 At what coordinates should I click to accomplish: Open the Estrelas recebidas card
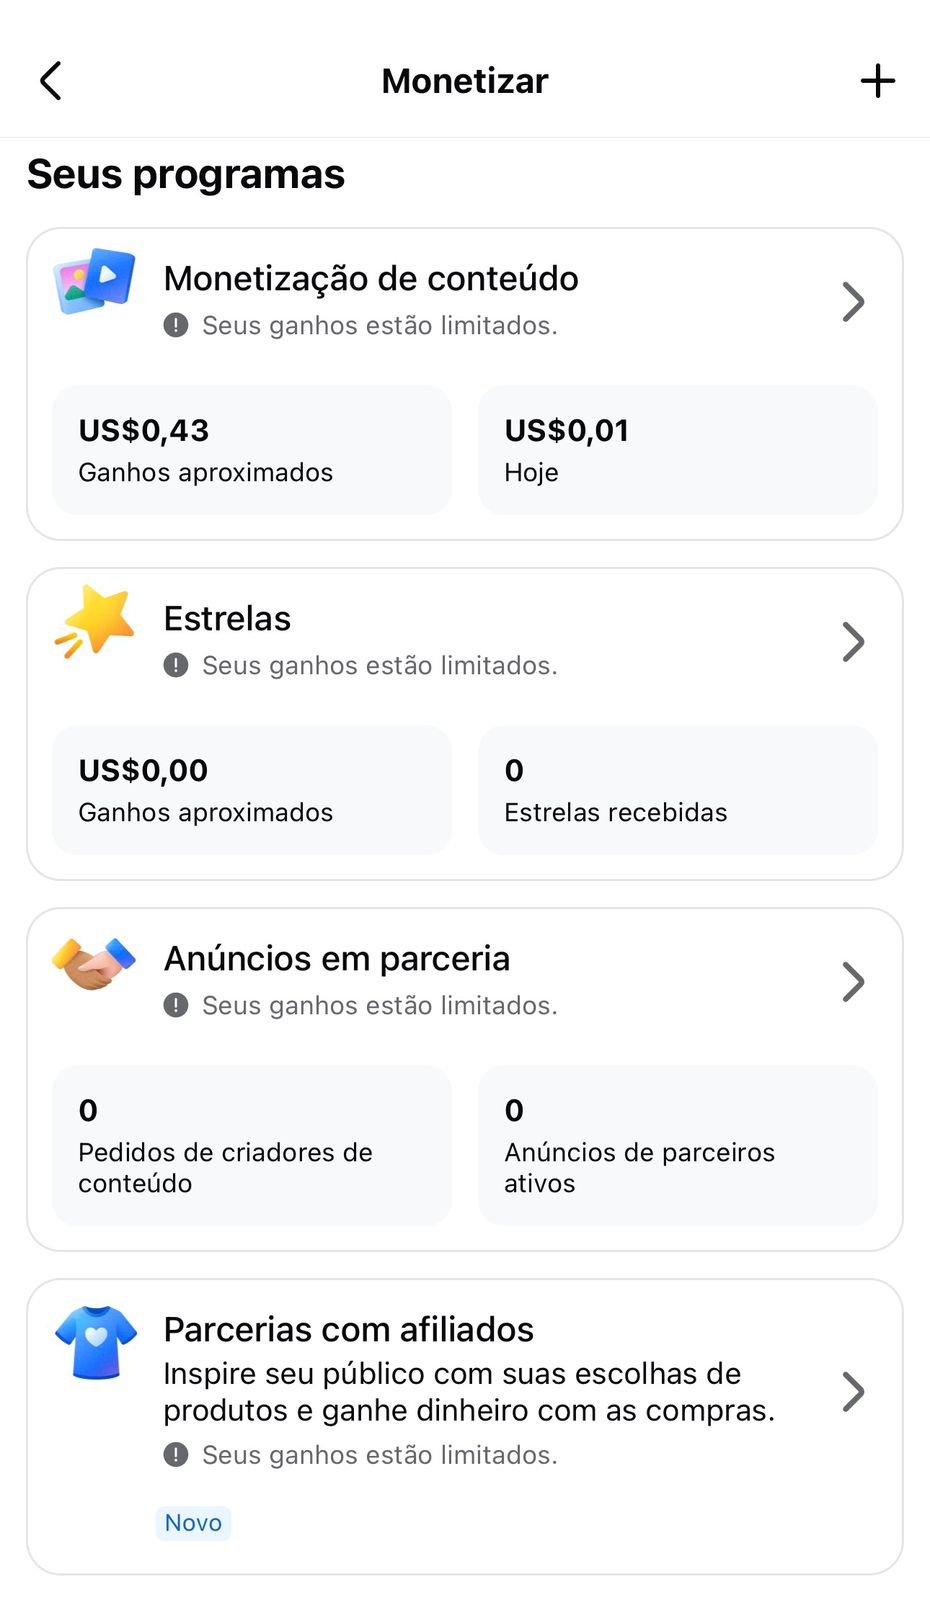678,790
